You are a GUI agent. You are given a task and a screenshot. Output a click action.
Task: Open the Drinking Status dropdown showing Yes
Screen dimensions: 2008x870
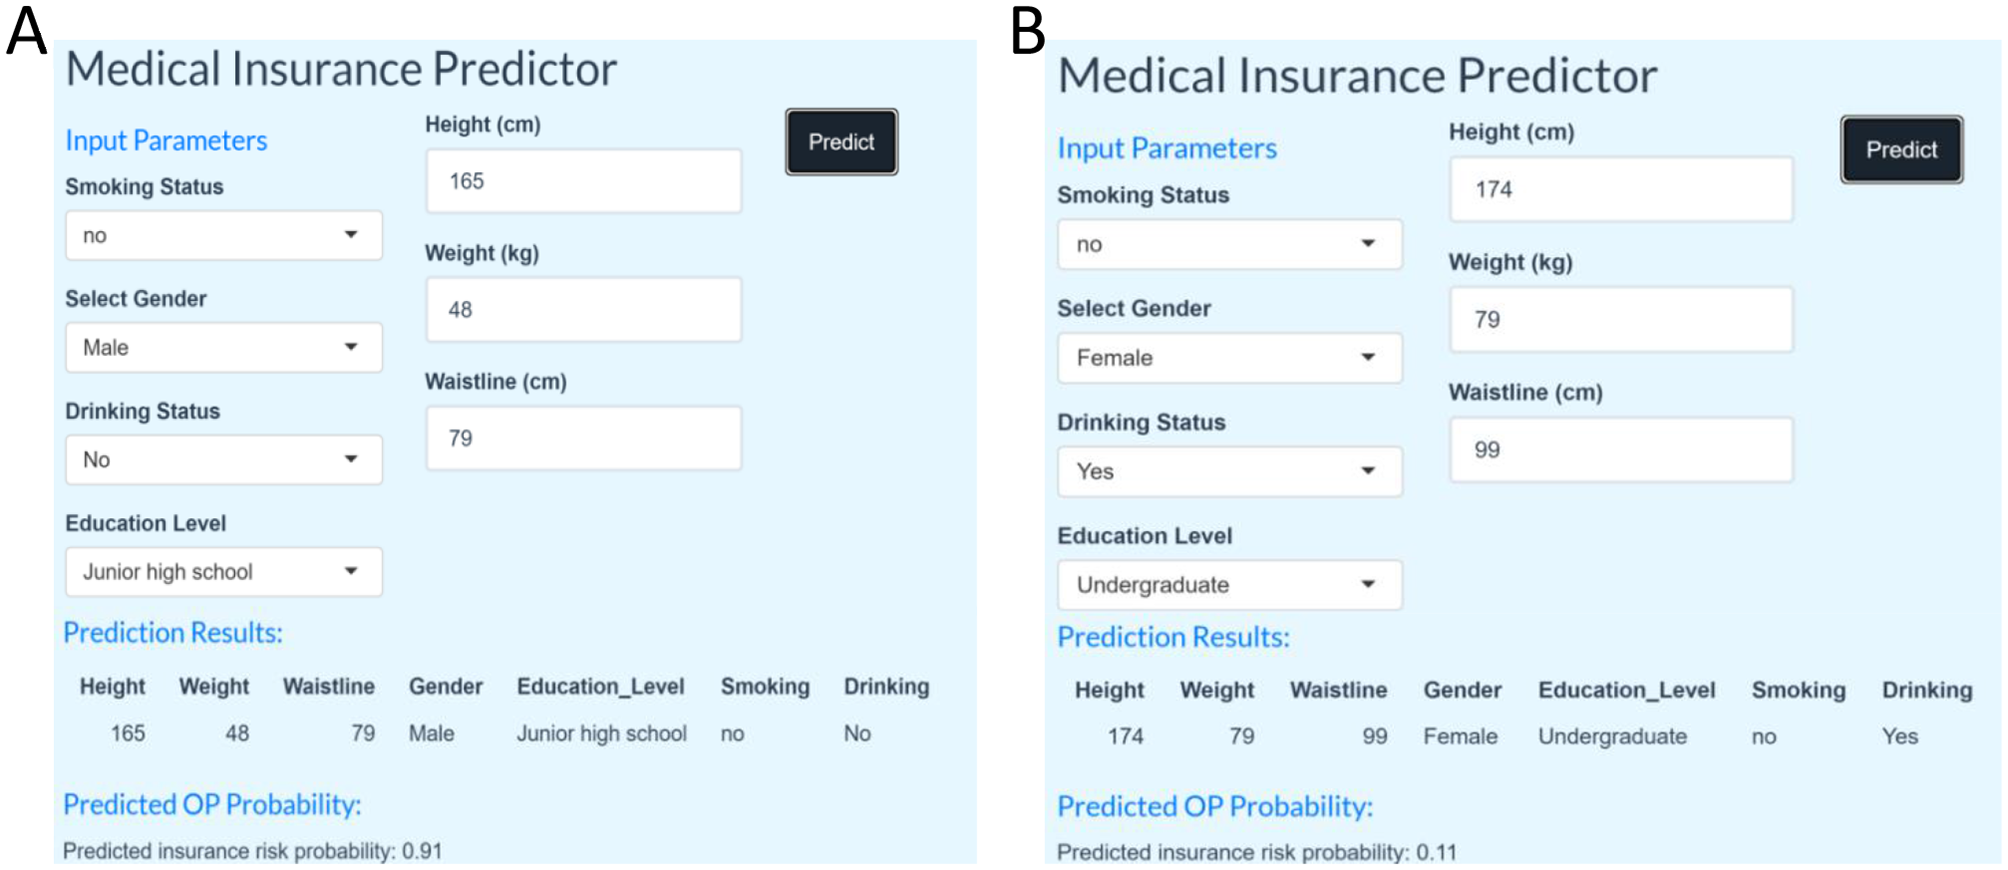click(x=1228, y=471)
